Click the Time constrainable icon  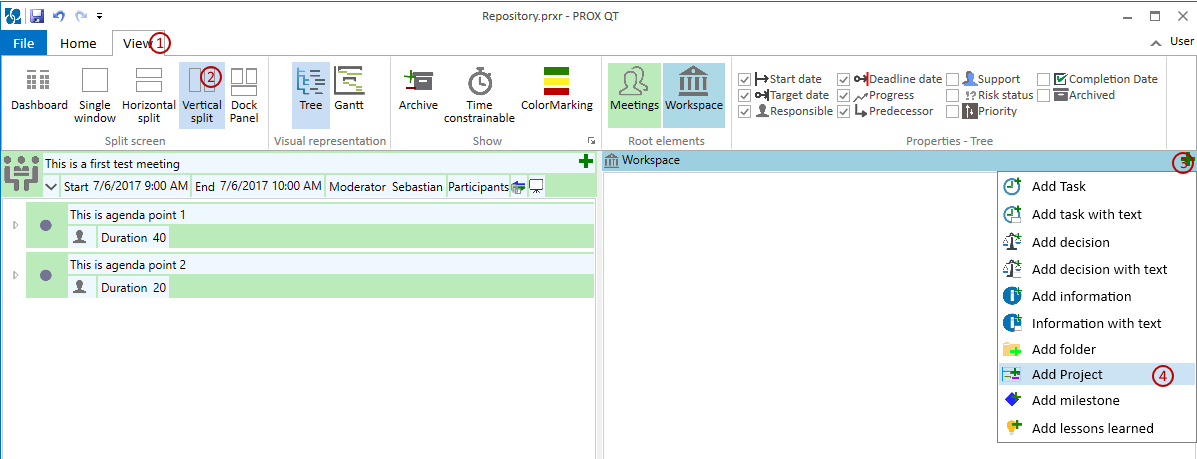481,94
